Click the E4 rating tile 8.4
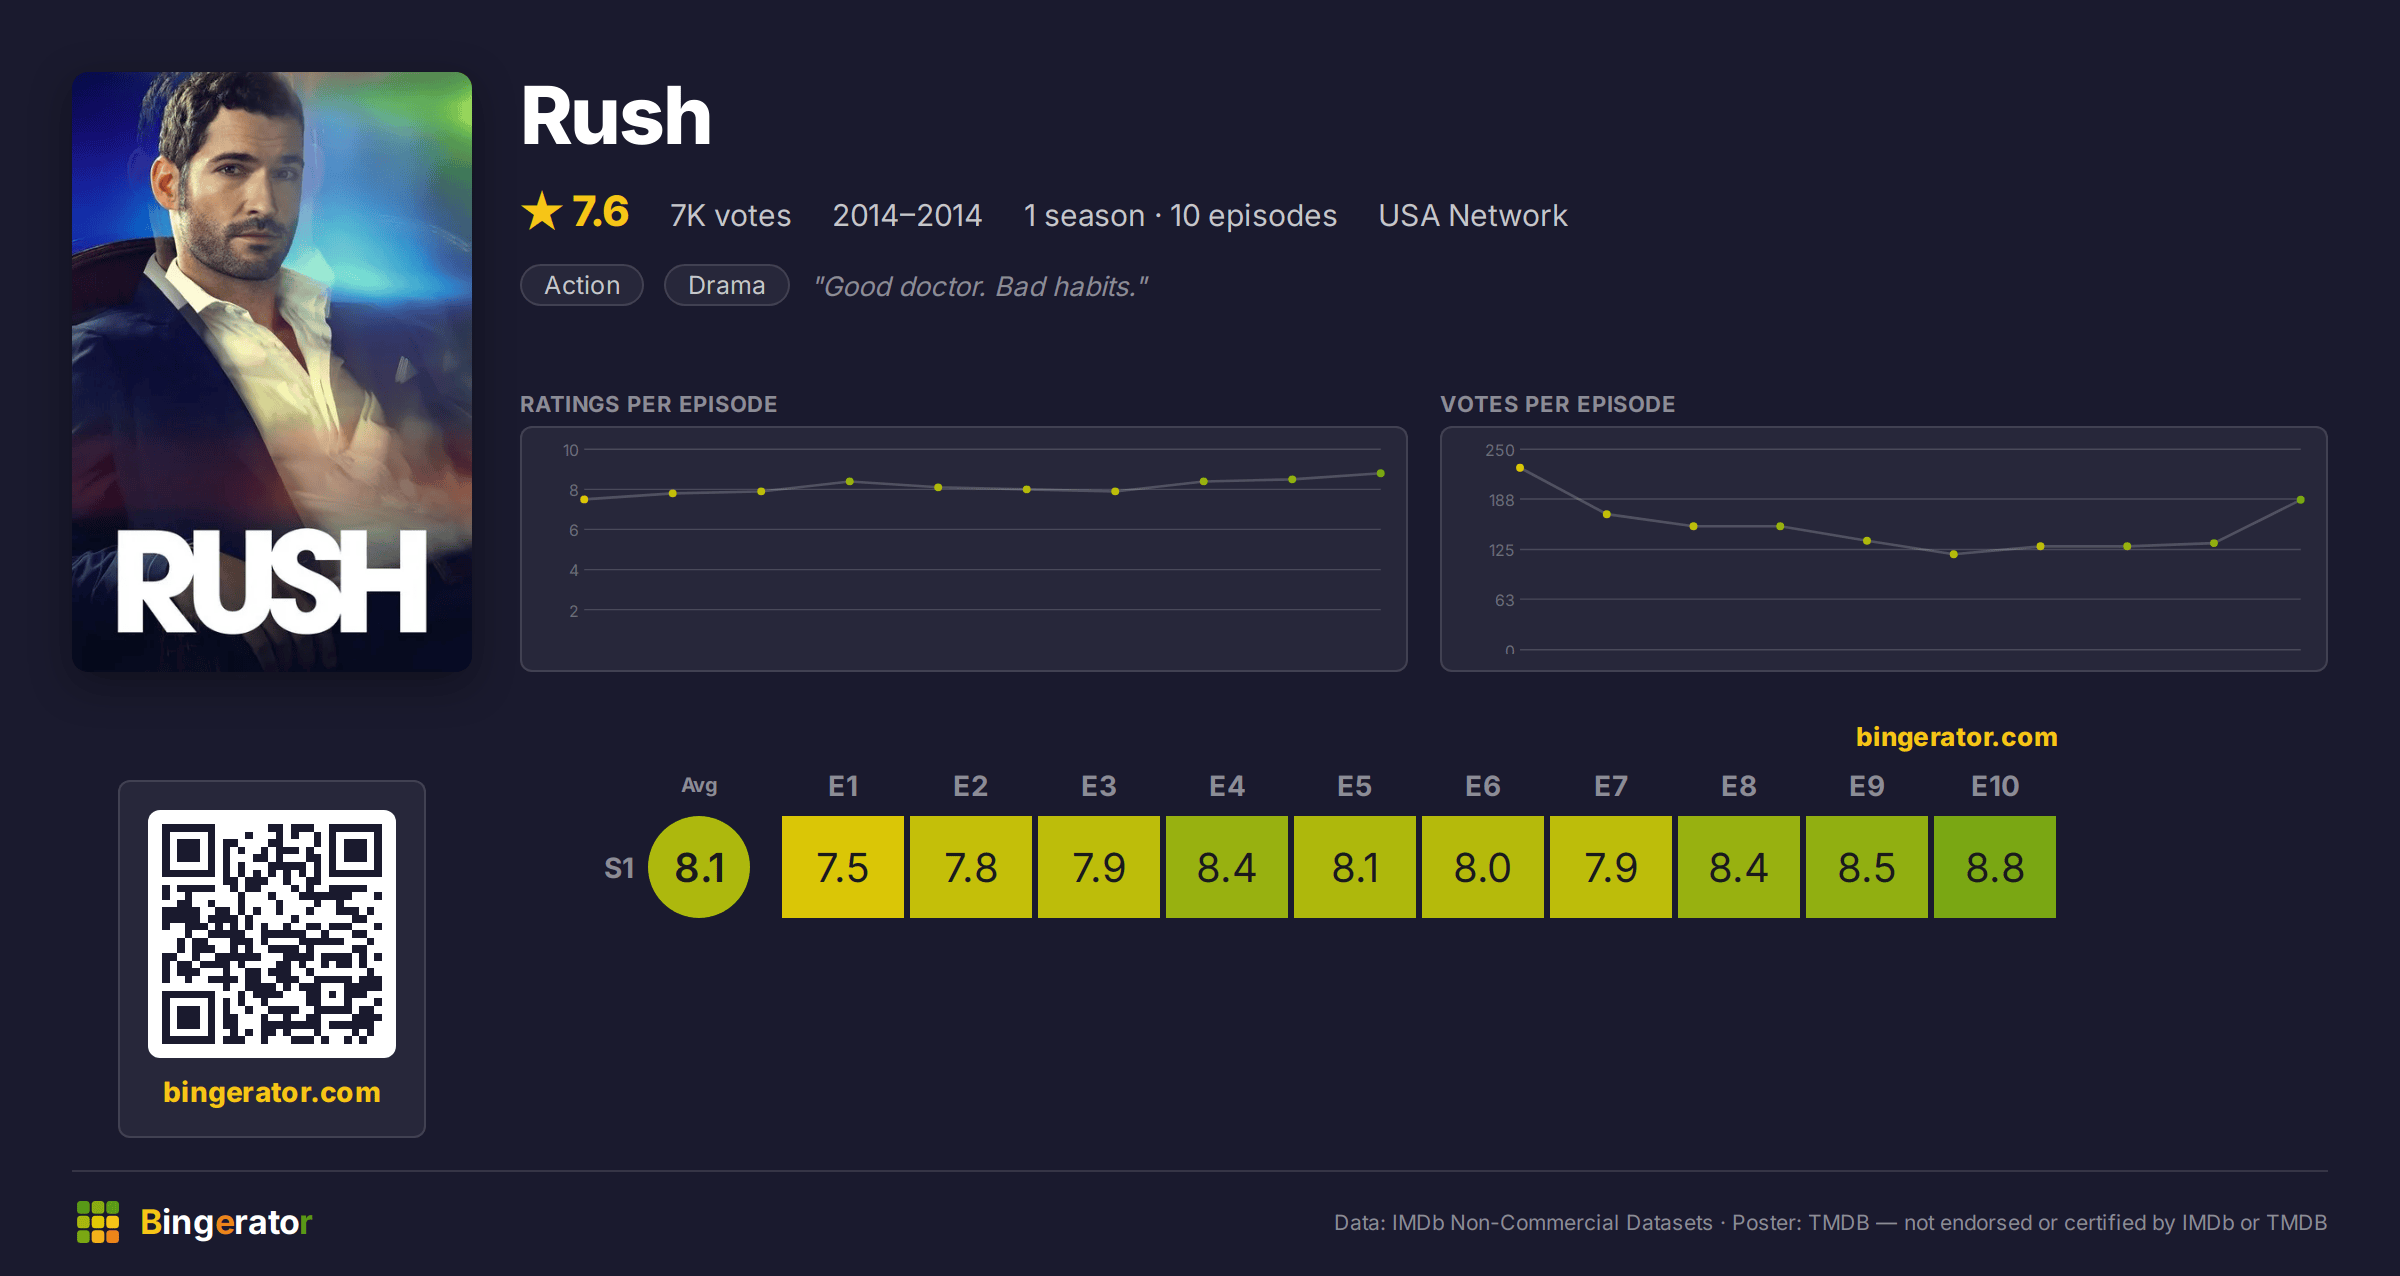Image resolution: width=2400 pixels, height=1276 pixels. click(x=1227, y=867)
